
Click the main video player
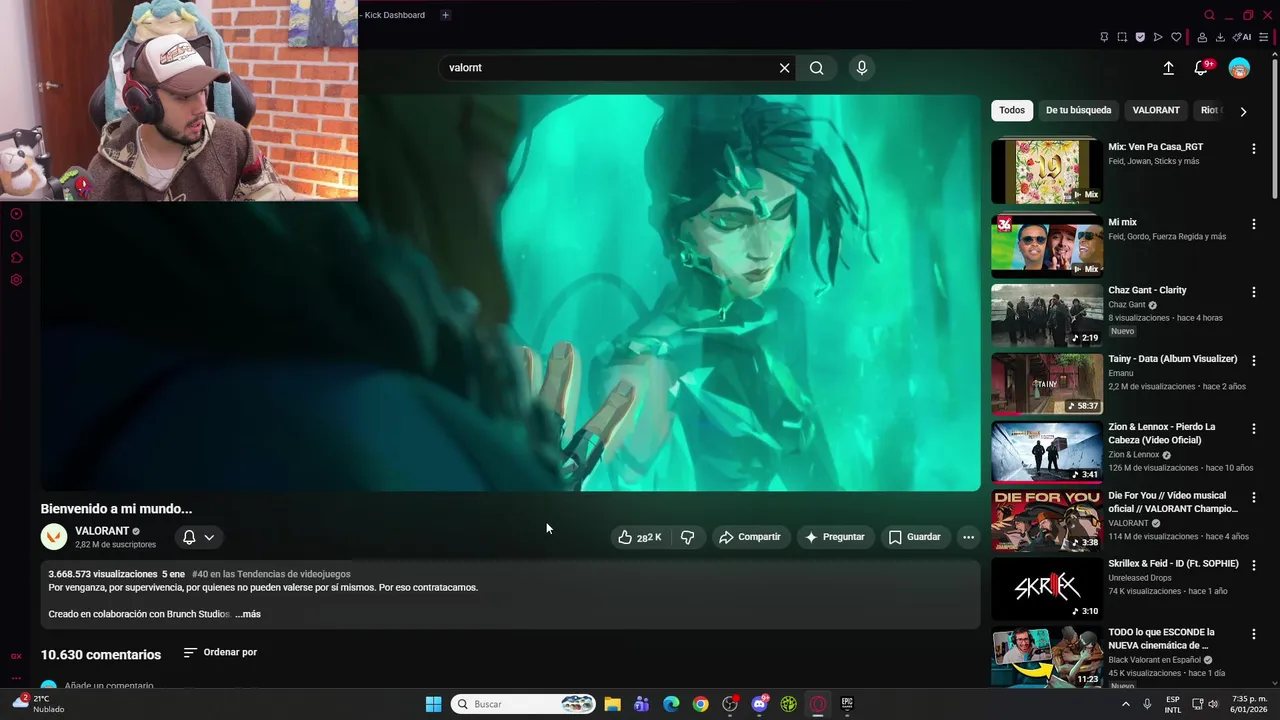(x=510, y=293)
